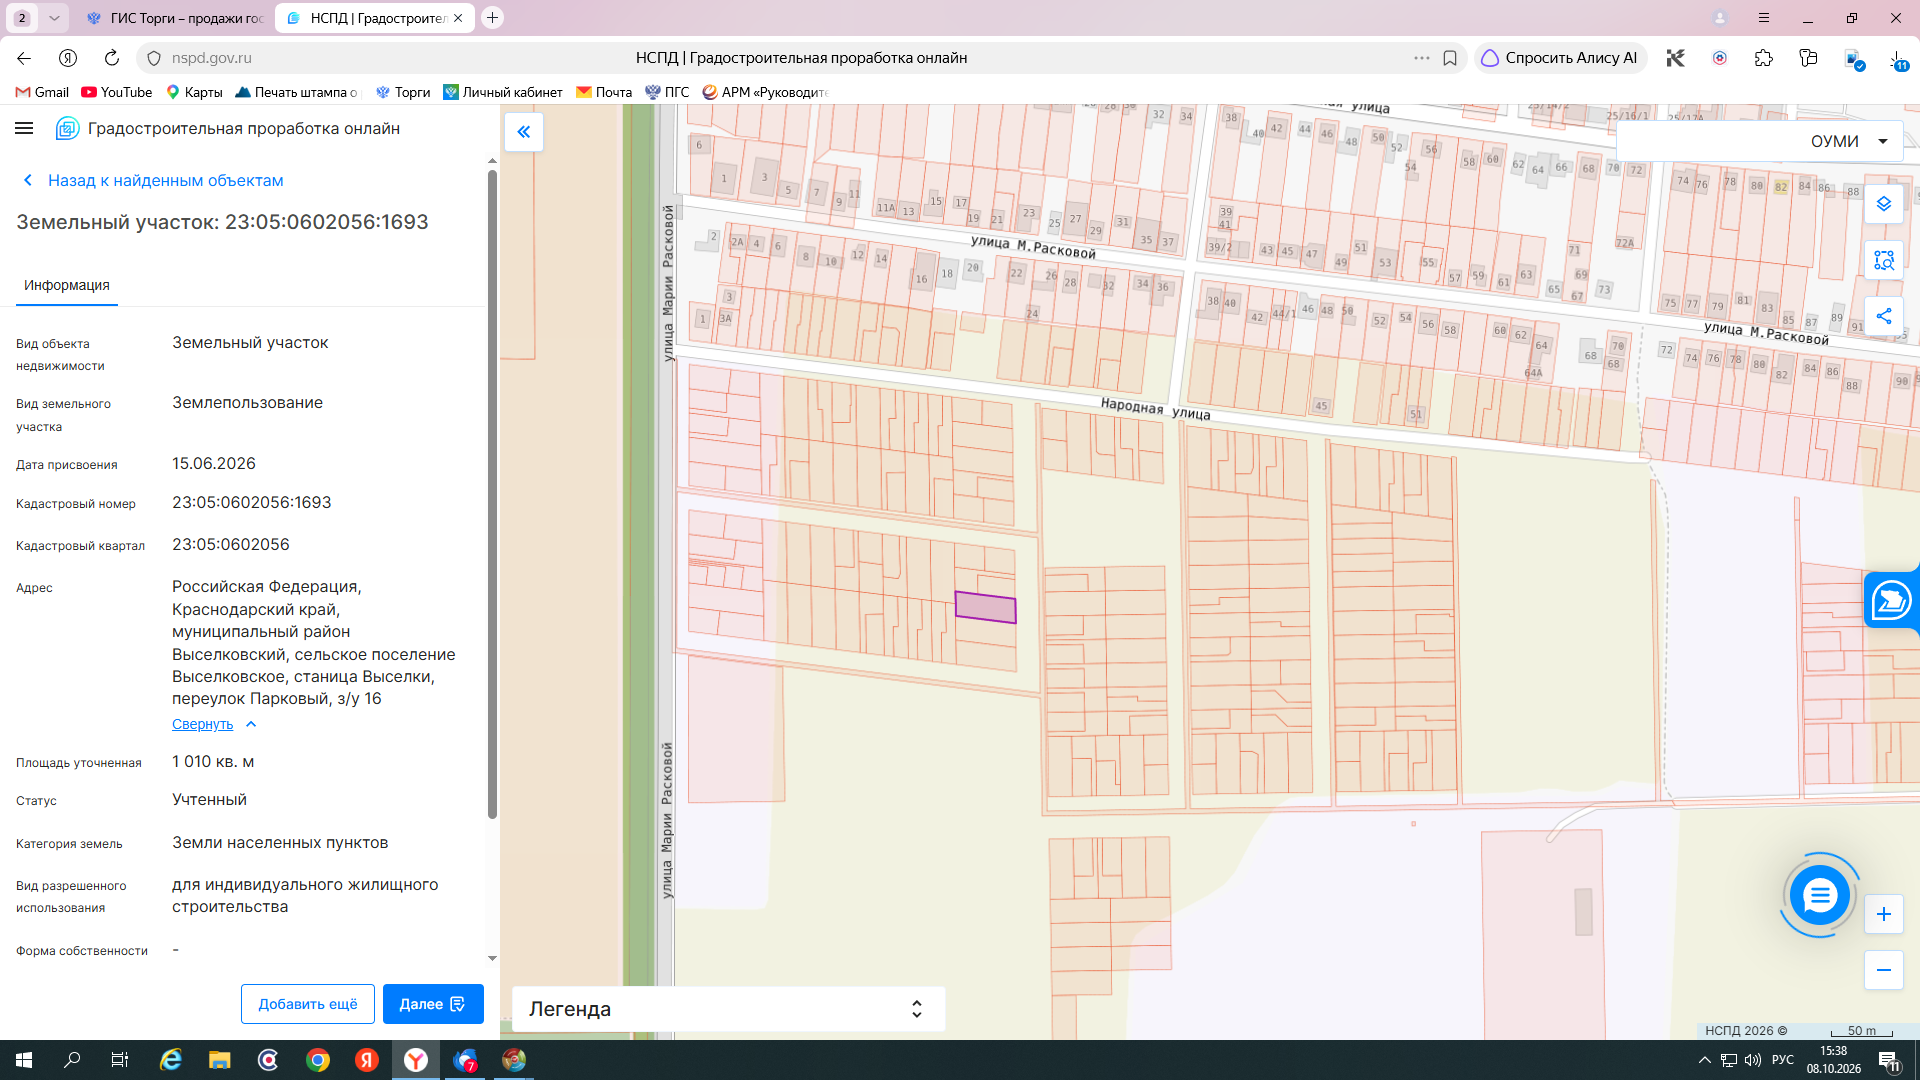Open Chrome from the taskbar

pos(318,1060)
